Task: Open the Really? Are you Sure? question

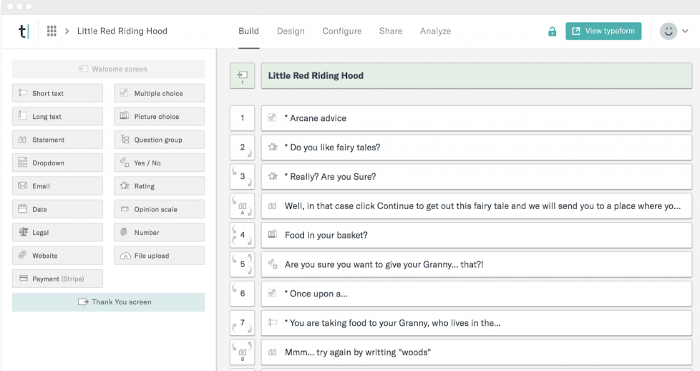Action: tap(476, 177)
